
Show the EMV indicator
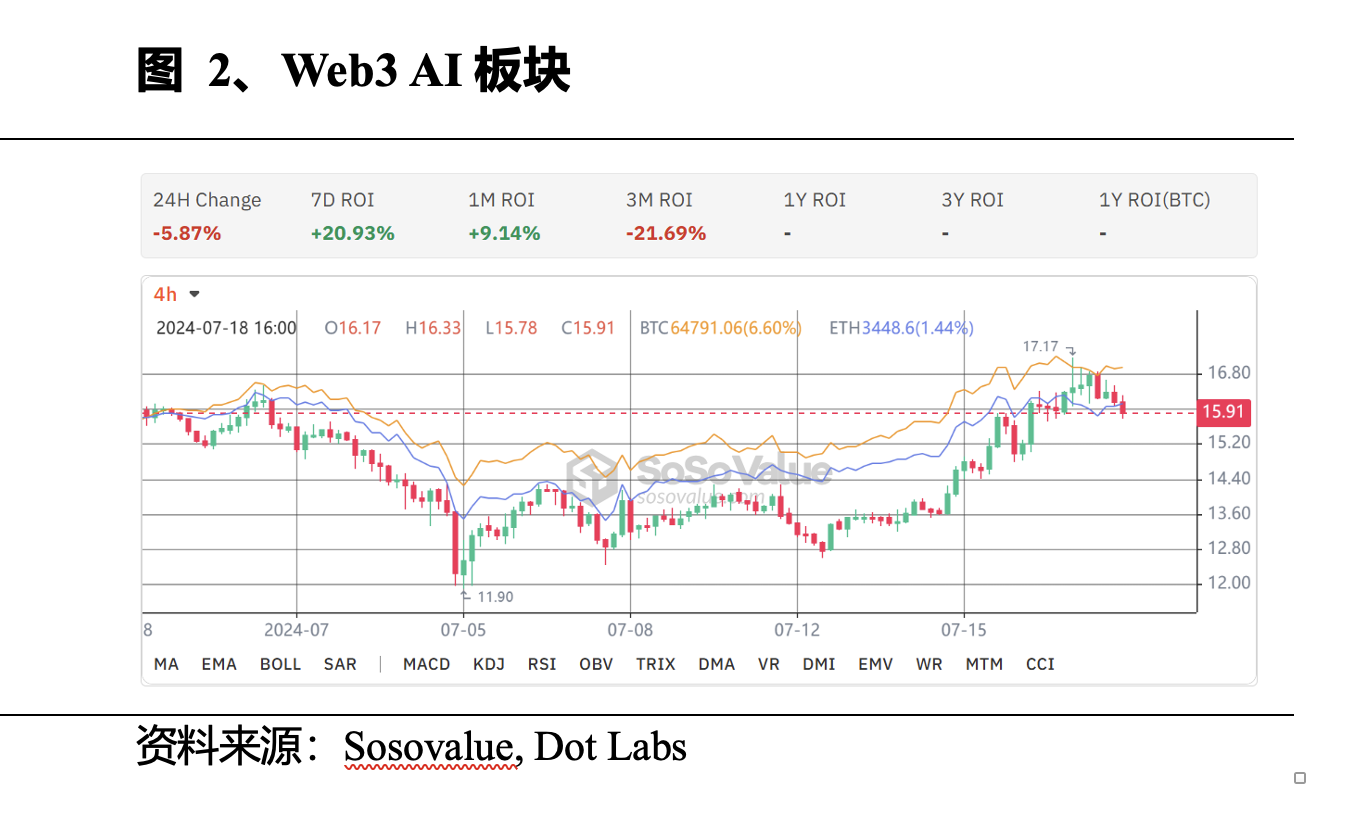[876, 664]
